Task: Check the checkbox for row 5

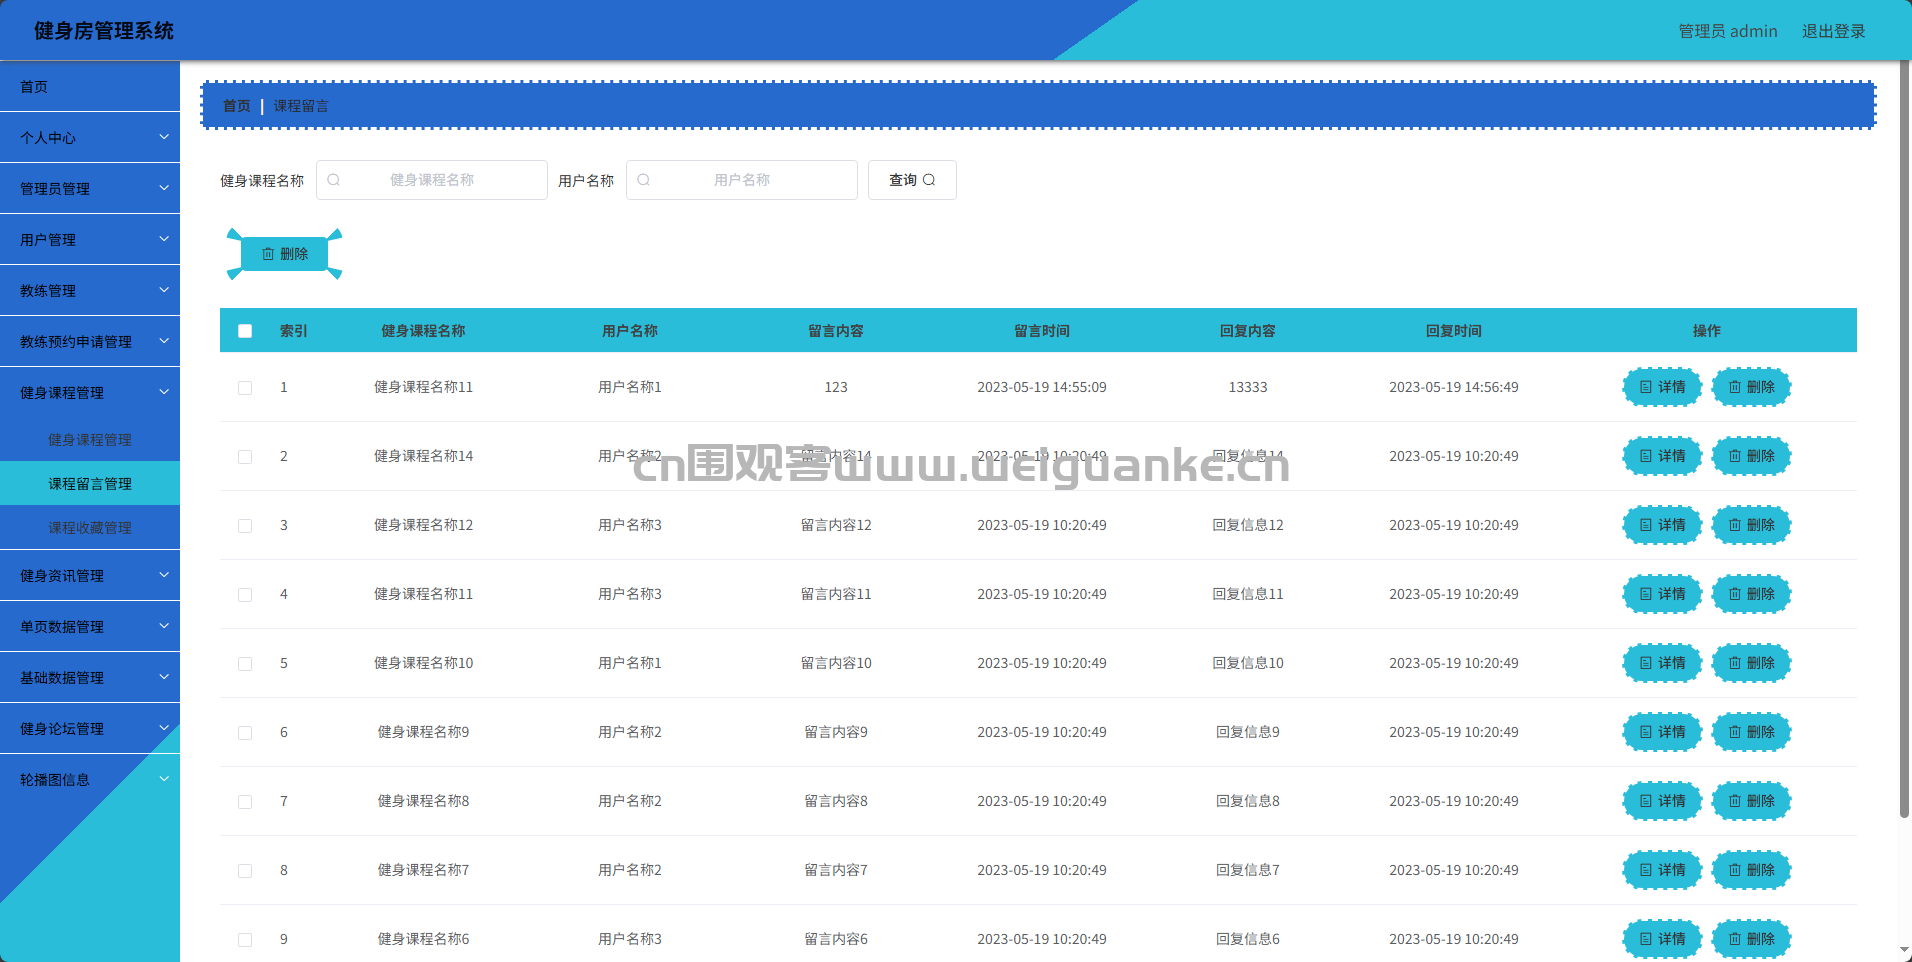Action: click(245, 664)
